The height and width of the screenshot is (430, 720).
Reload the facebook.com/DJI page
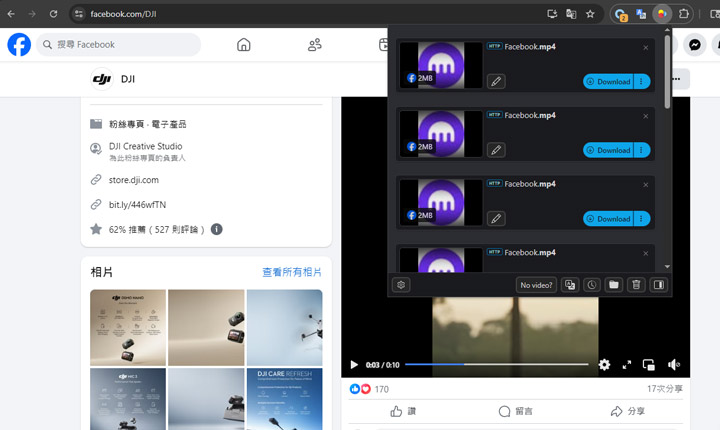(53, 14)
